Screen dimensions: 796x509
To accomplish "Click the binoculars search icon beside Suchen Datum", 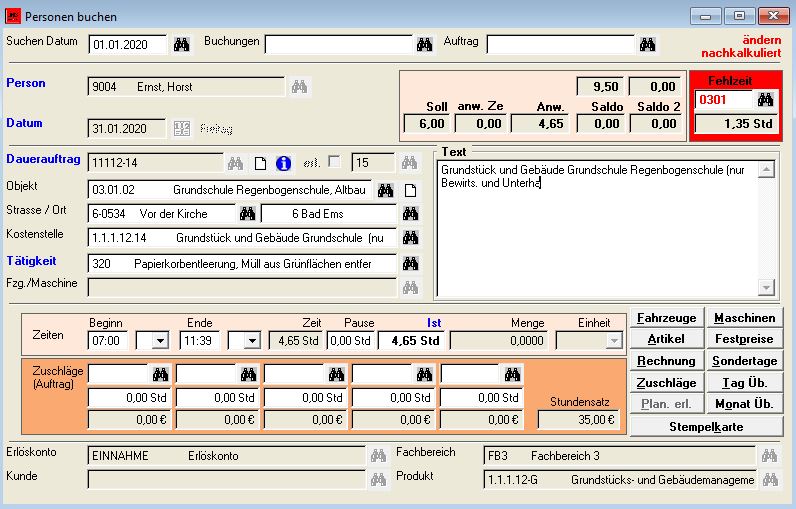I will click(182, 44).
